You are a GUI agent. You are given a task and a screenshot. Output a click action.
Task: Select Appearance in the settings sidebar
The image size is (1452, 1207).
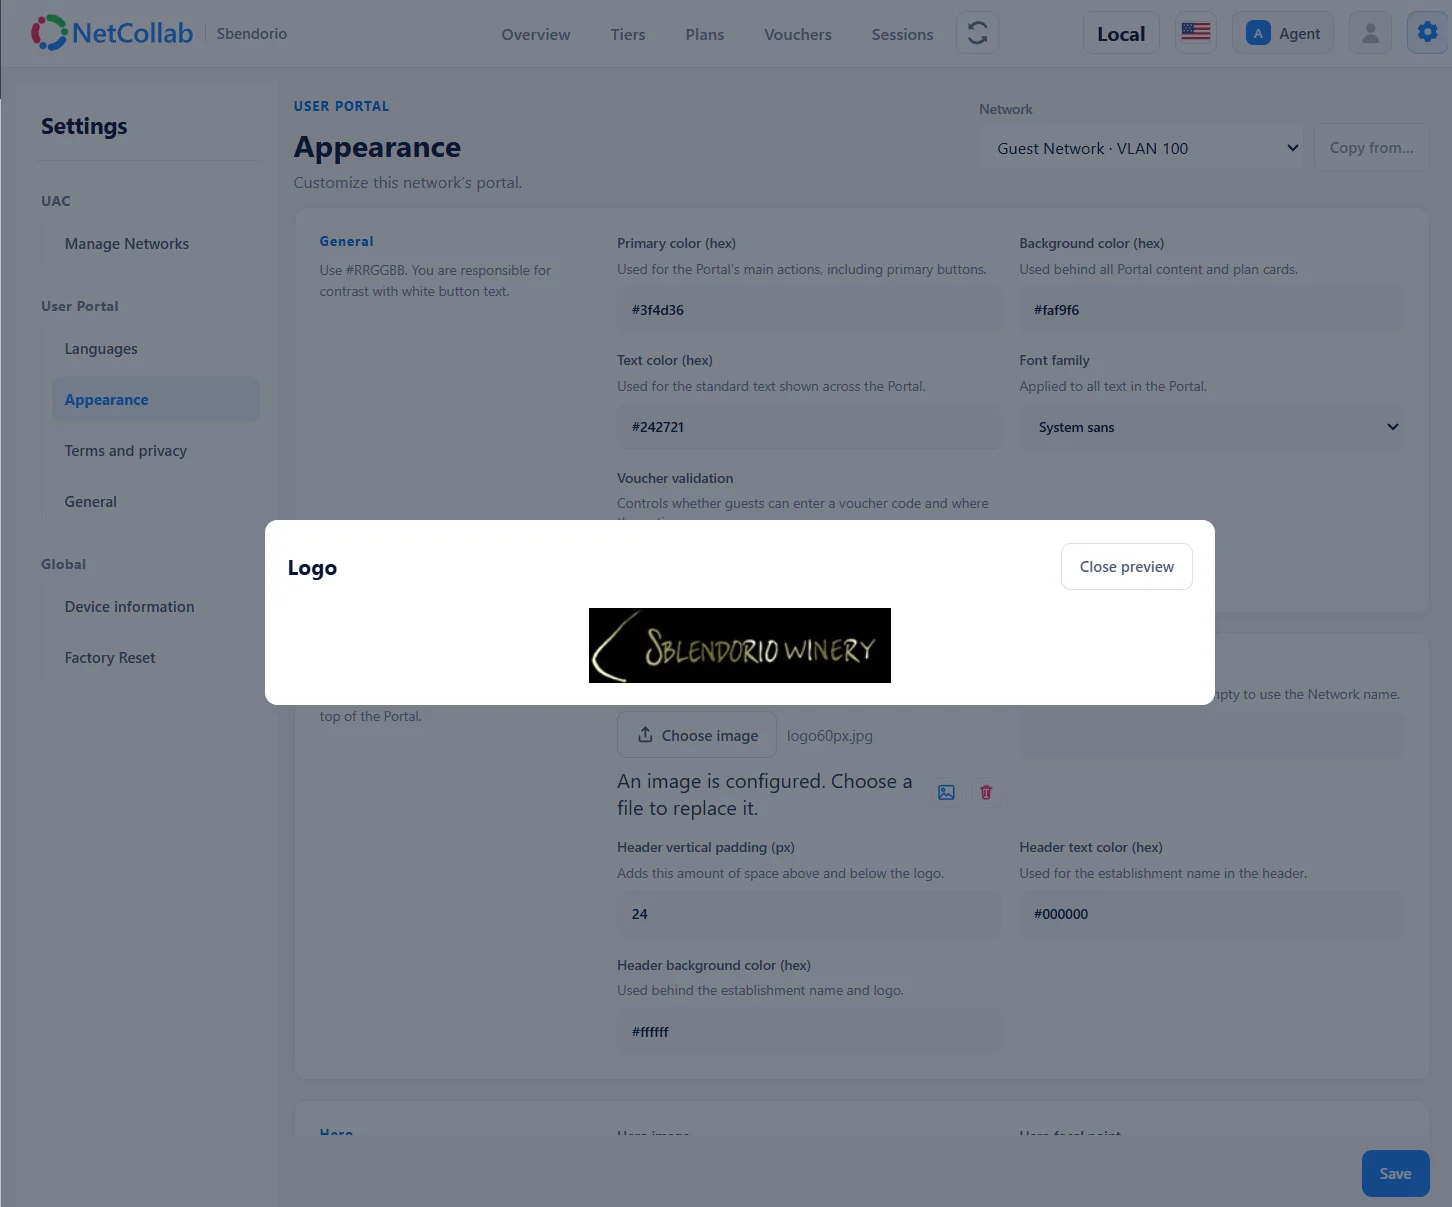coord(156,400)
